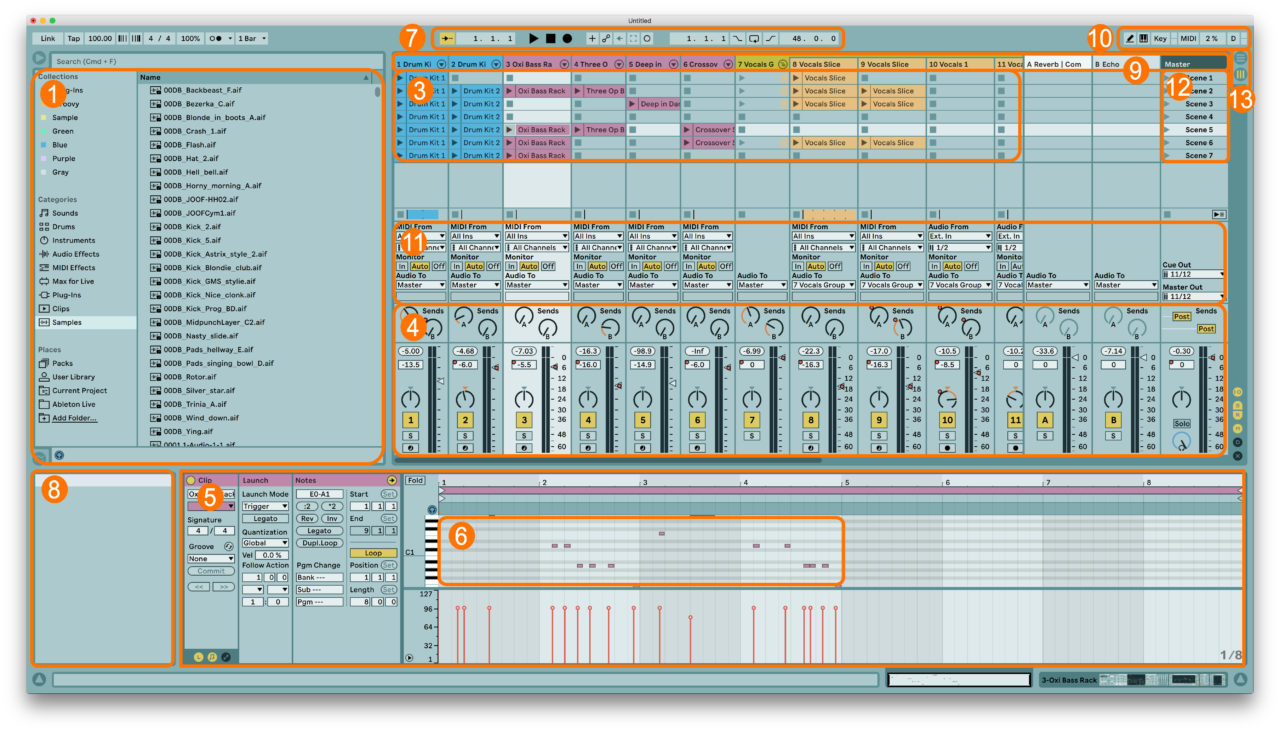Open the Quantization dropdown set to Global
The height and width of the screenshot is (732, 1280).
(x=265, y=543)
